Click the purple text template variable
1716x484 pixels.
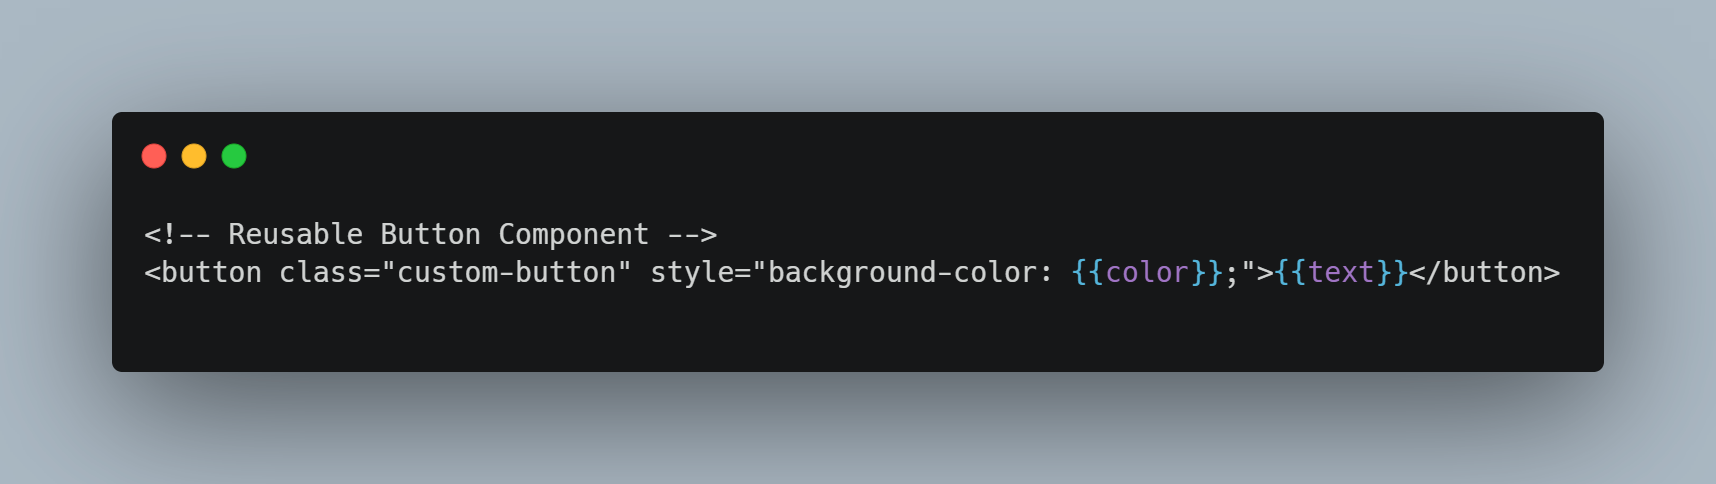coord(1341,272)
